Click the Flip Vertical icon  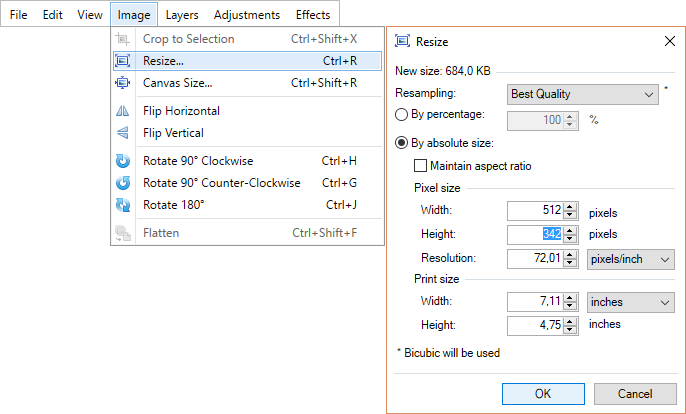[x=122, y=133]
